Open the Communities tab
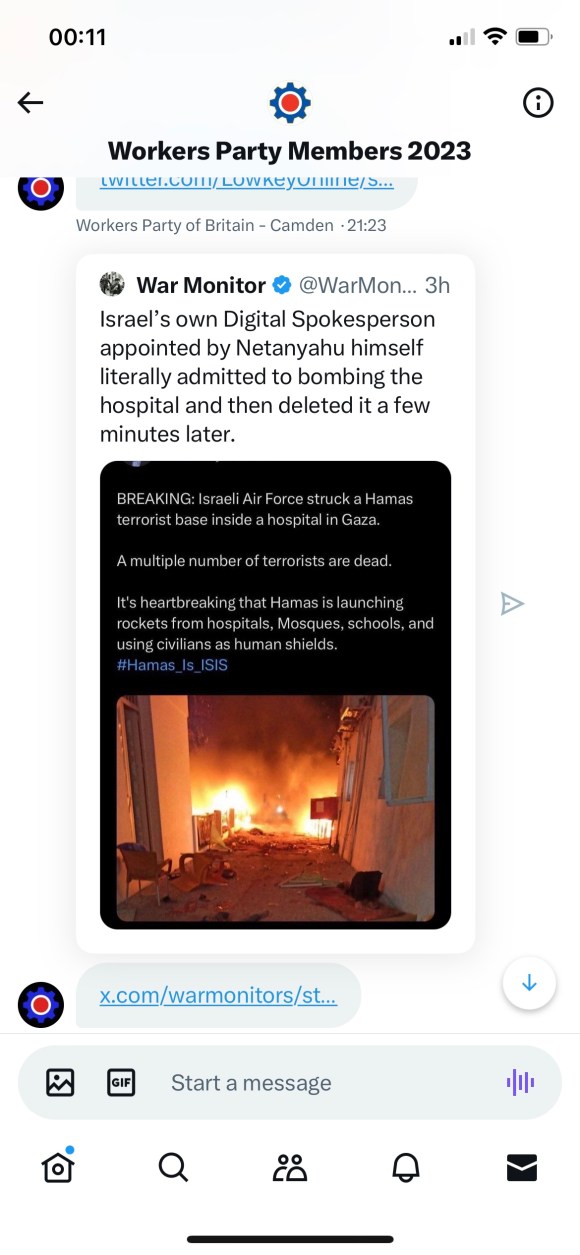This screenshot has width=580, height=1255. point(290,1167)
